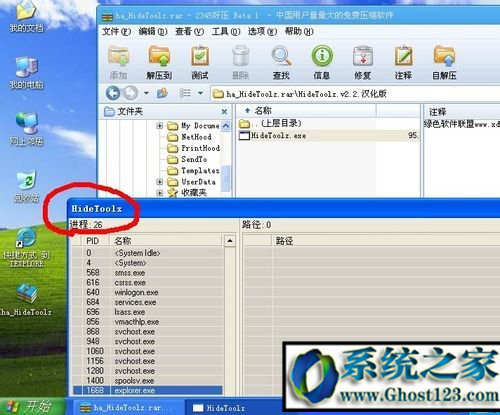
Task: Select the csrss.exe process row
Action: [148, 283]
